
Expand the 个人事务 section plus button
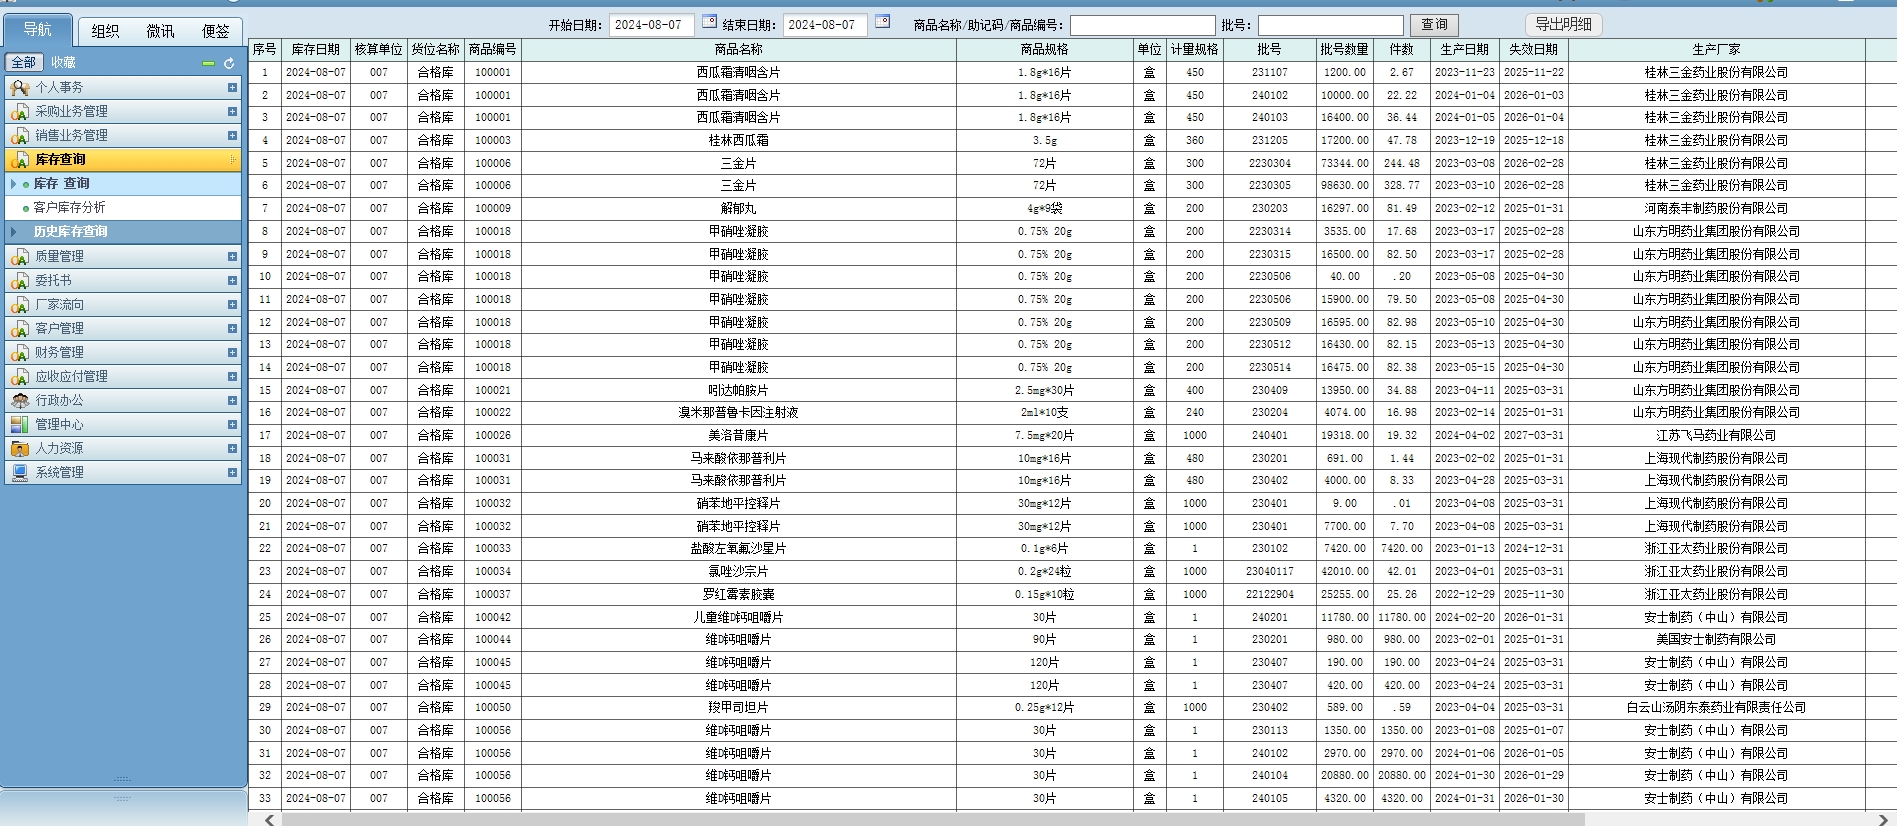(x=232, y=88)
